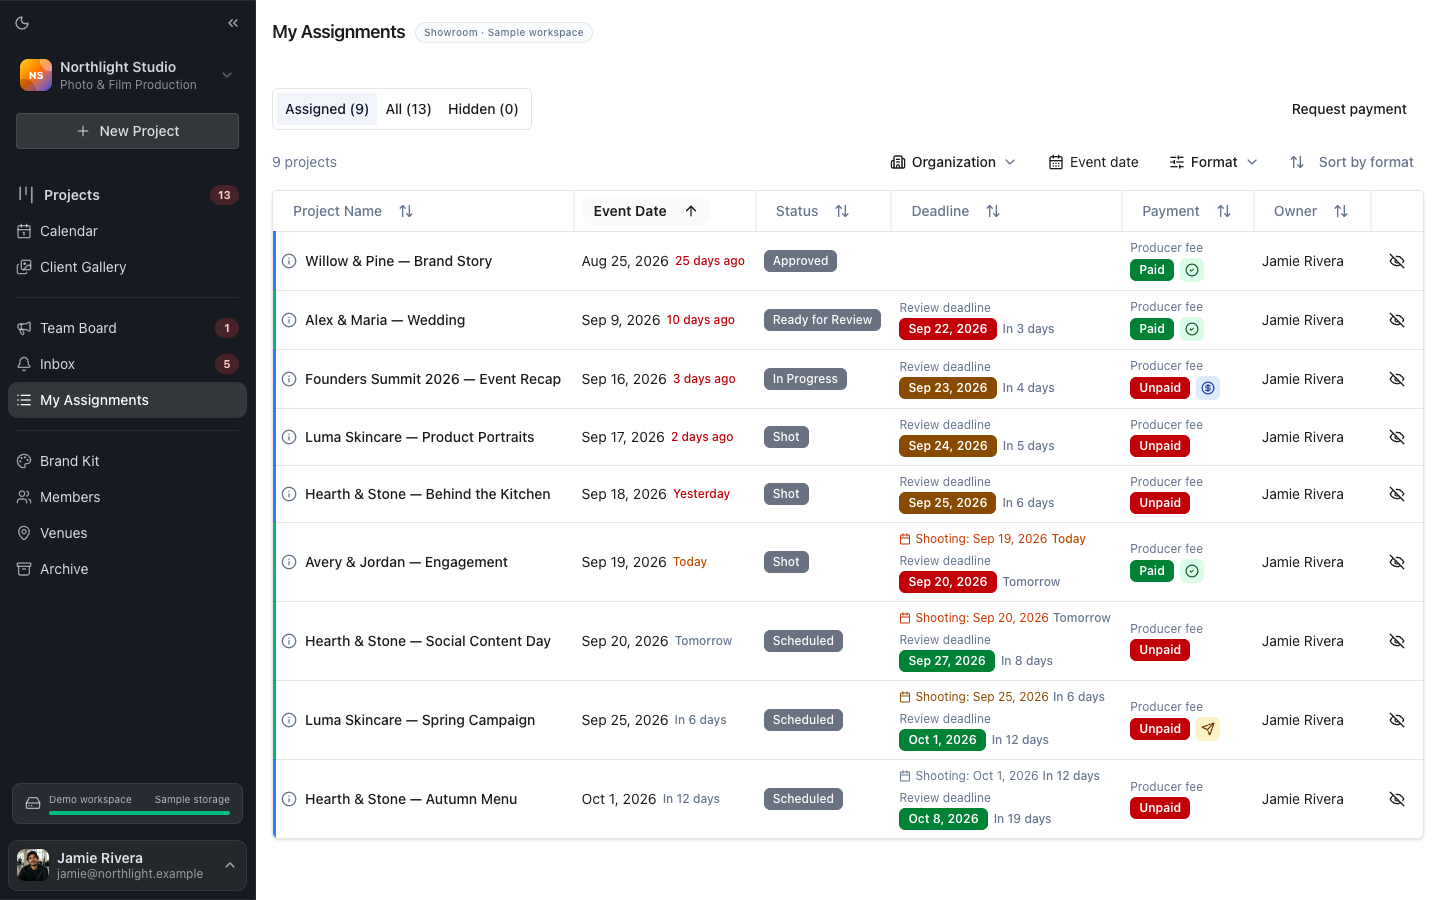Screen dimensions: 1440x900
Task: Open Inbox in sidebar
Action: 127,364
